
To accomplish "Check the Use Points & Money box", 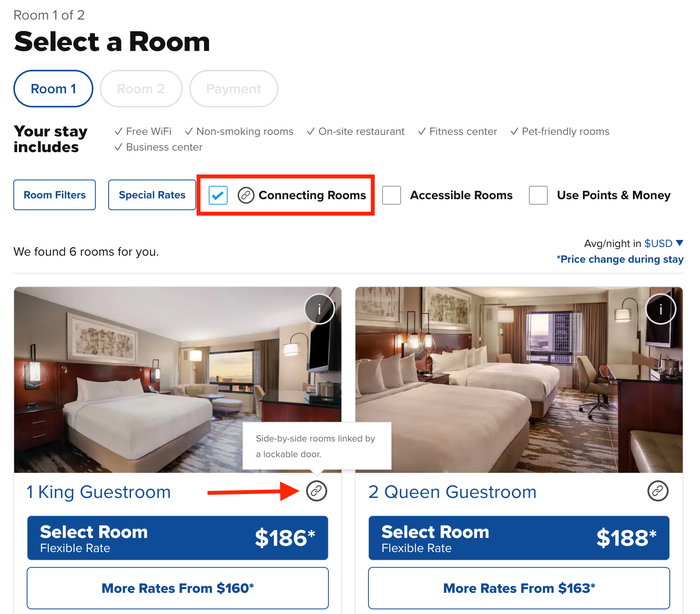I will [x=538, y=195].
